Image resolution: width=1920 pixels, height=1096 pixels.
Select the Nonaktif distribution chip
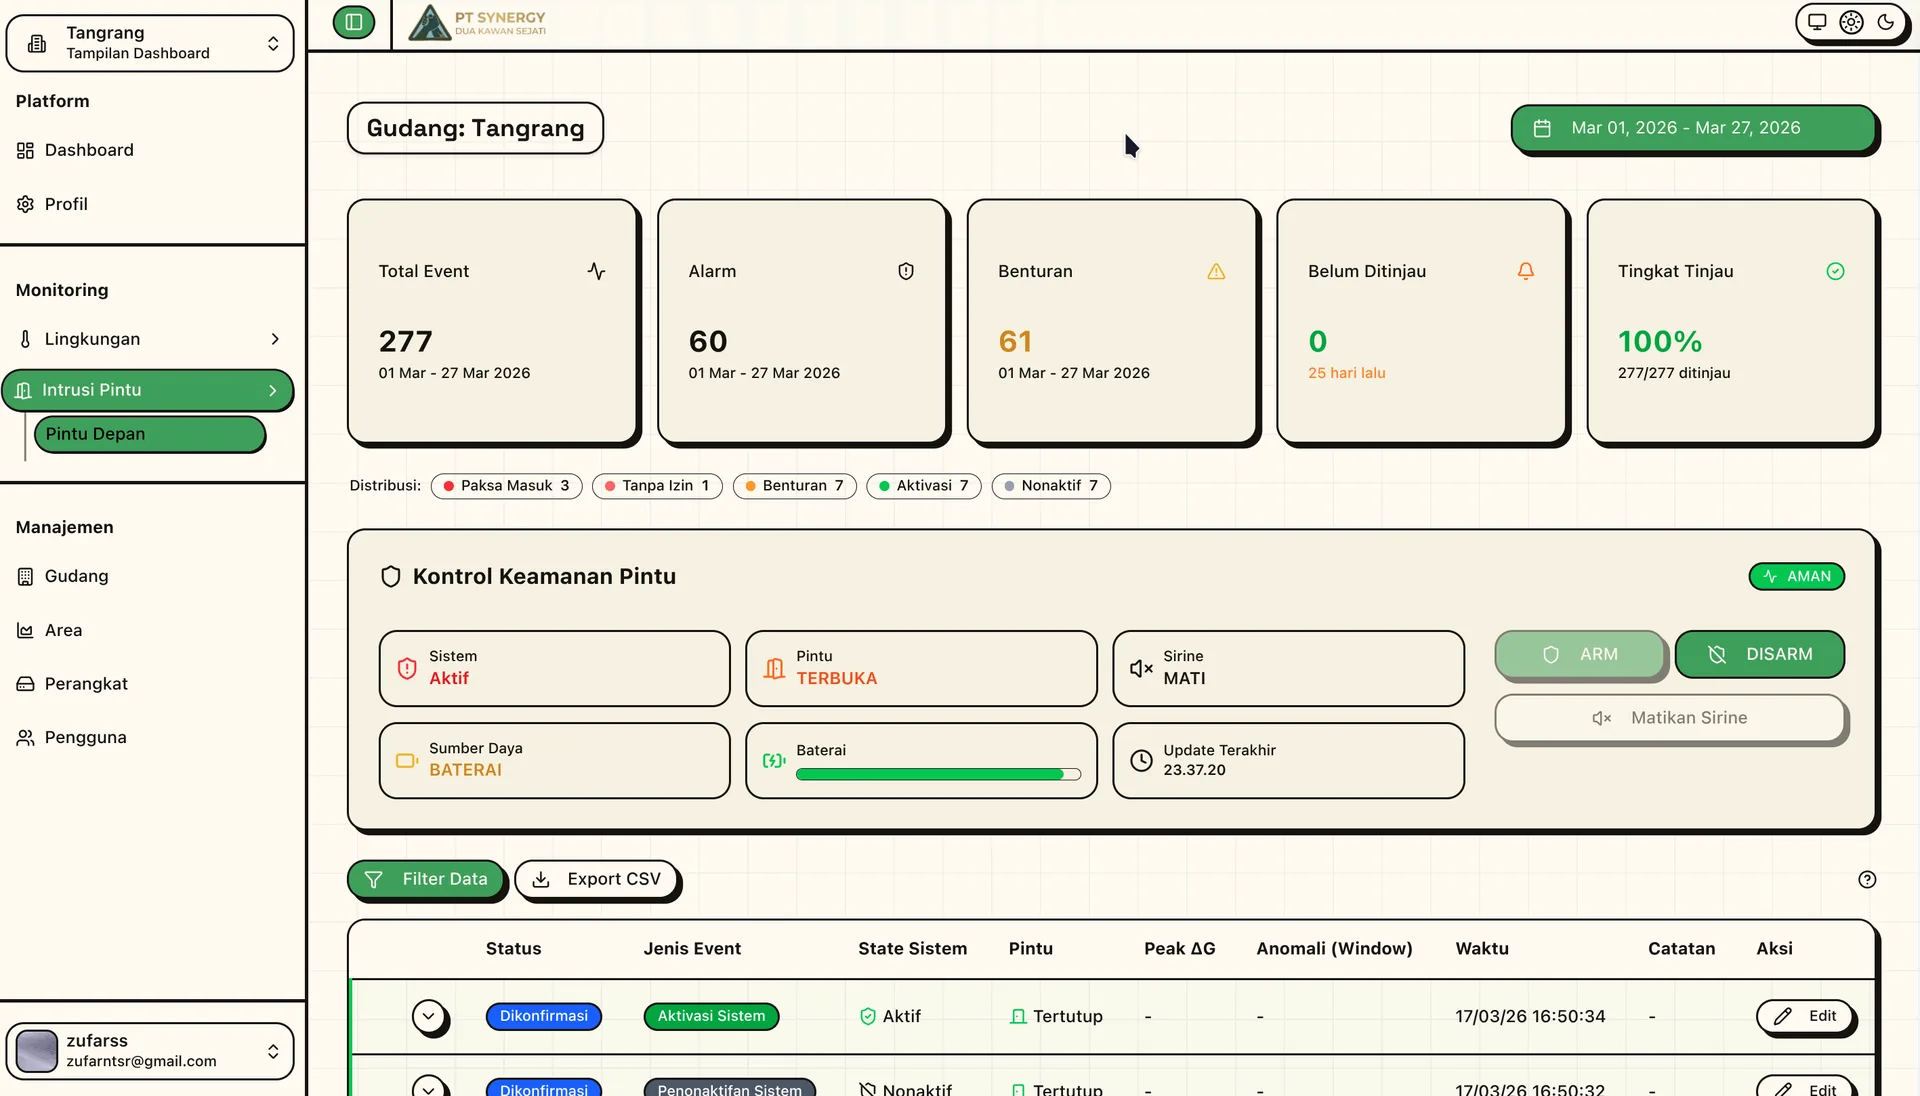coord(1051,486)
